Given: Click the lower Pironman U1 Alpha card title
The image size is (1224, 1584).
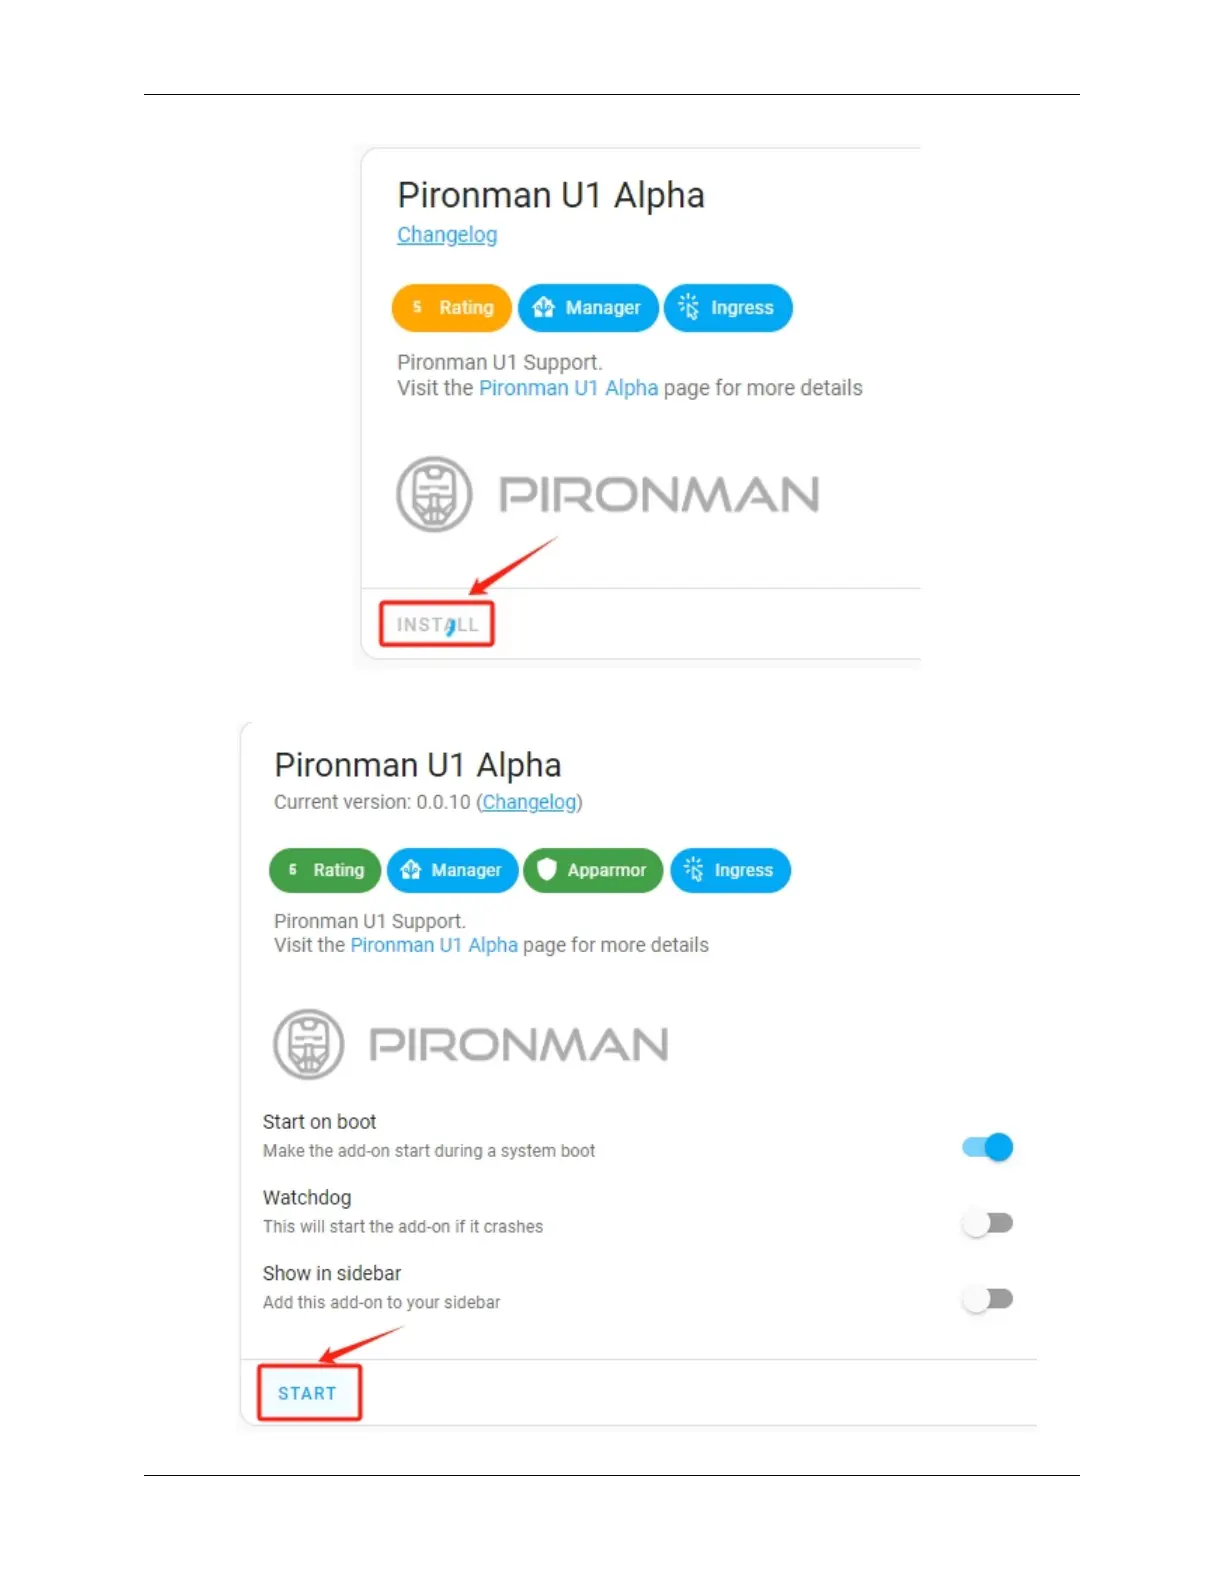Looking at the screenshot, I should [x=417, y=765].
